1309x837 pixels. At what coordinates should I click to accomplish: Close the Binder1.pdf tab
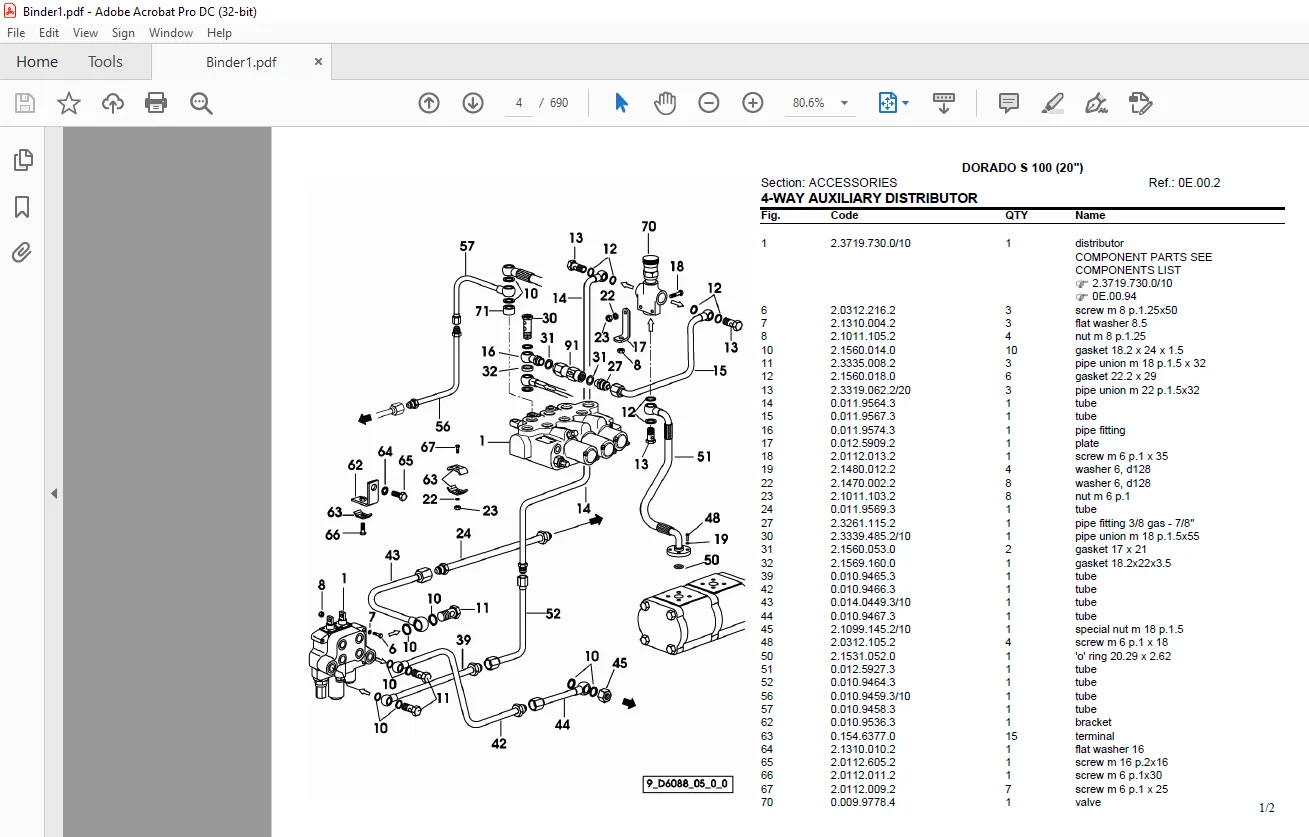319,62
